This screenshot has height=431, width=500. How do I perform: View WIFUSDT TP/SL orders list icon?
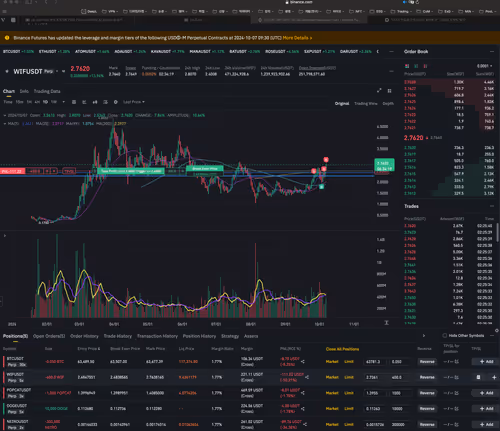pyautogui.click(x=478, y=377)
